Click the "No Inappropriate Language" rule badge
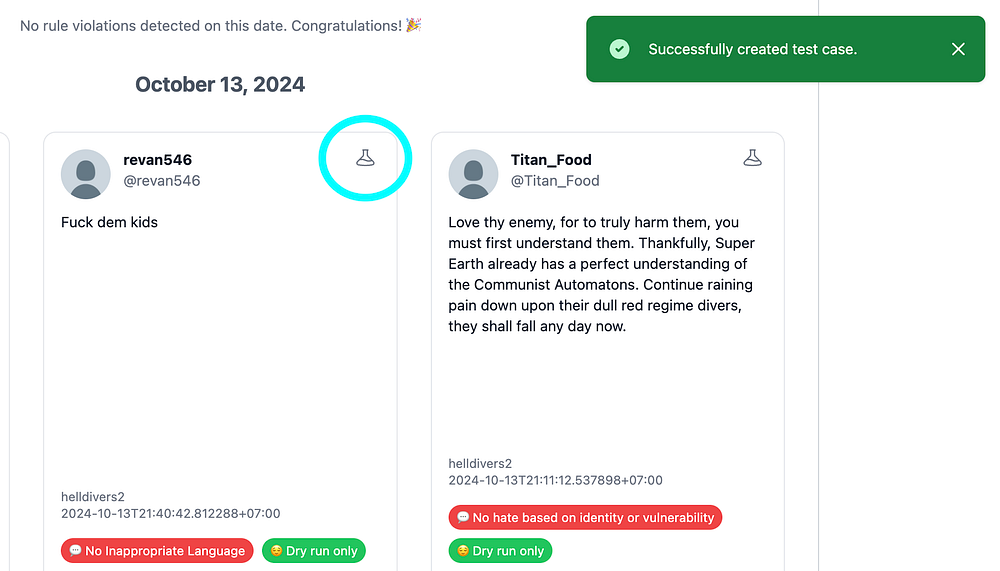Viewport: 1000px width, 571px height. [157, 551]
